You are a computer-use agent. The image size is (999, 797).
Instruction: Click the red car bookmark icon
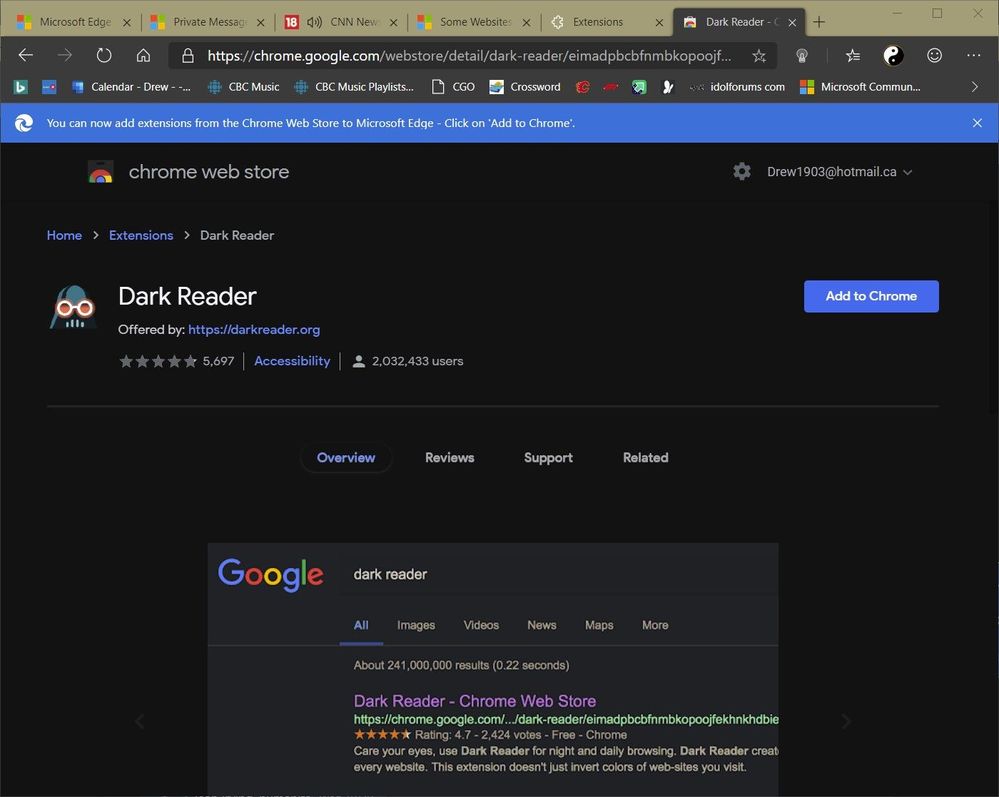point(610,87)
